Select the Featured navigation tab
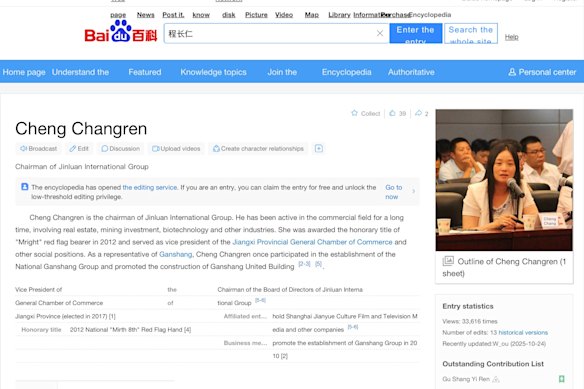 point(145,72)
